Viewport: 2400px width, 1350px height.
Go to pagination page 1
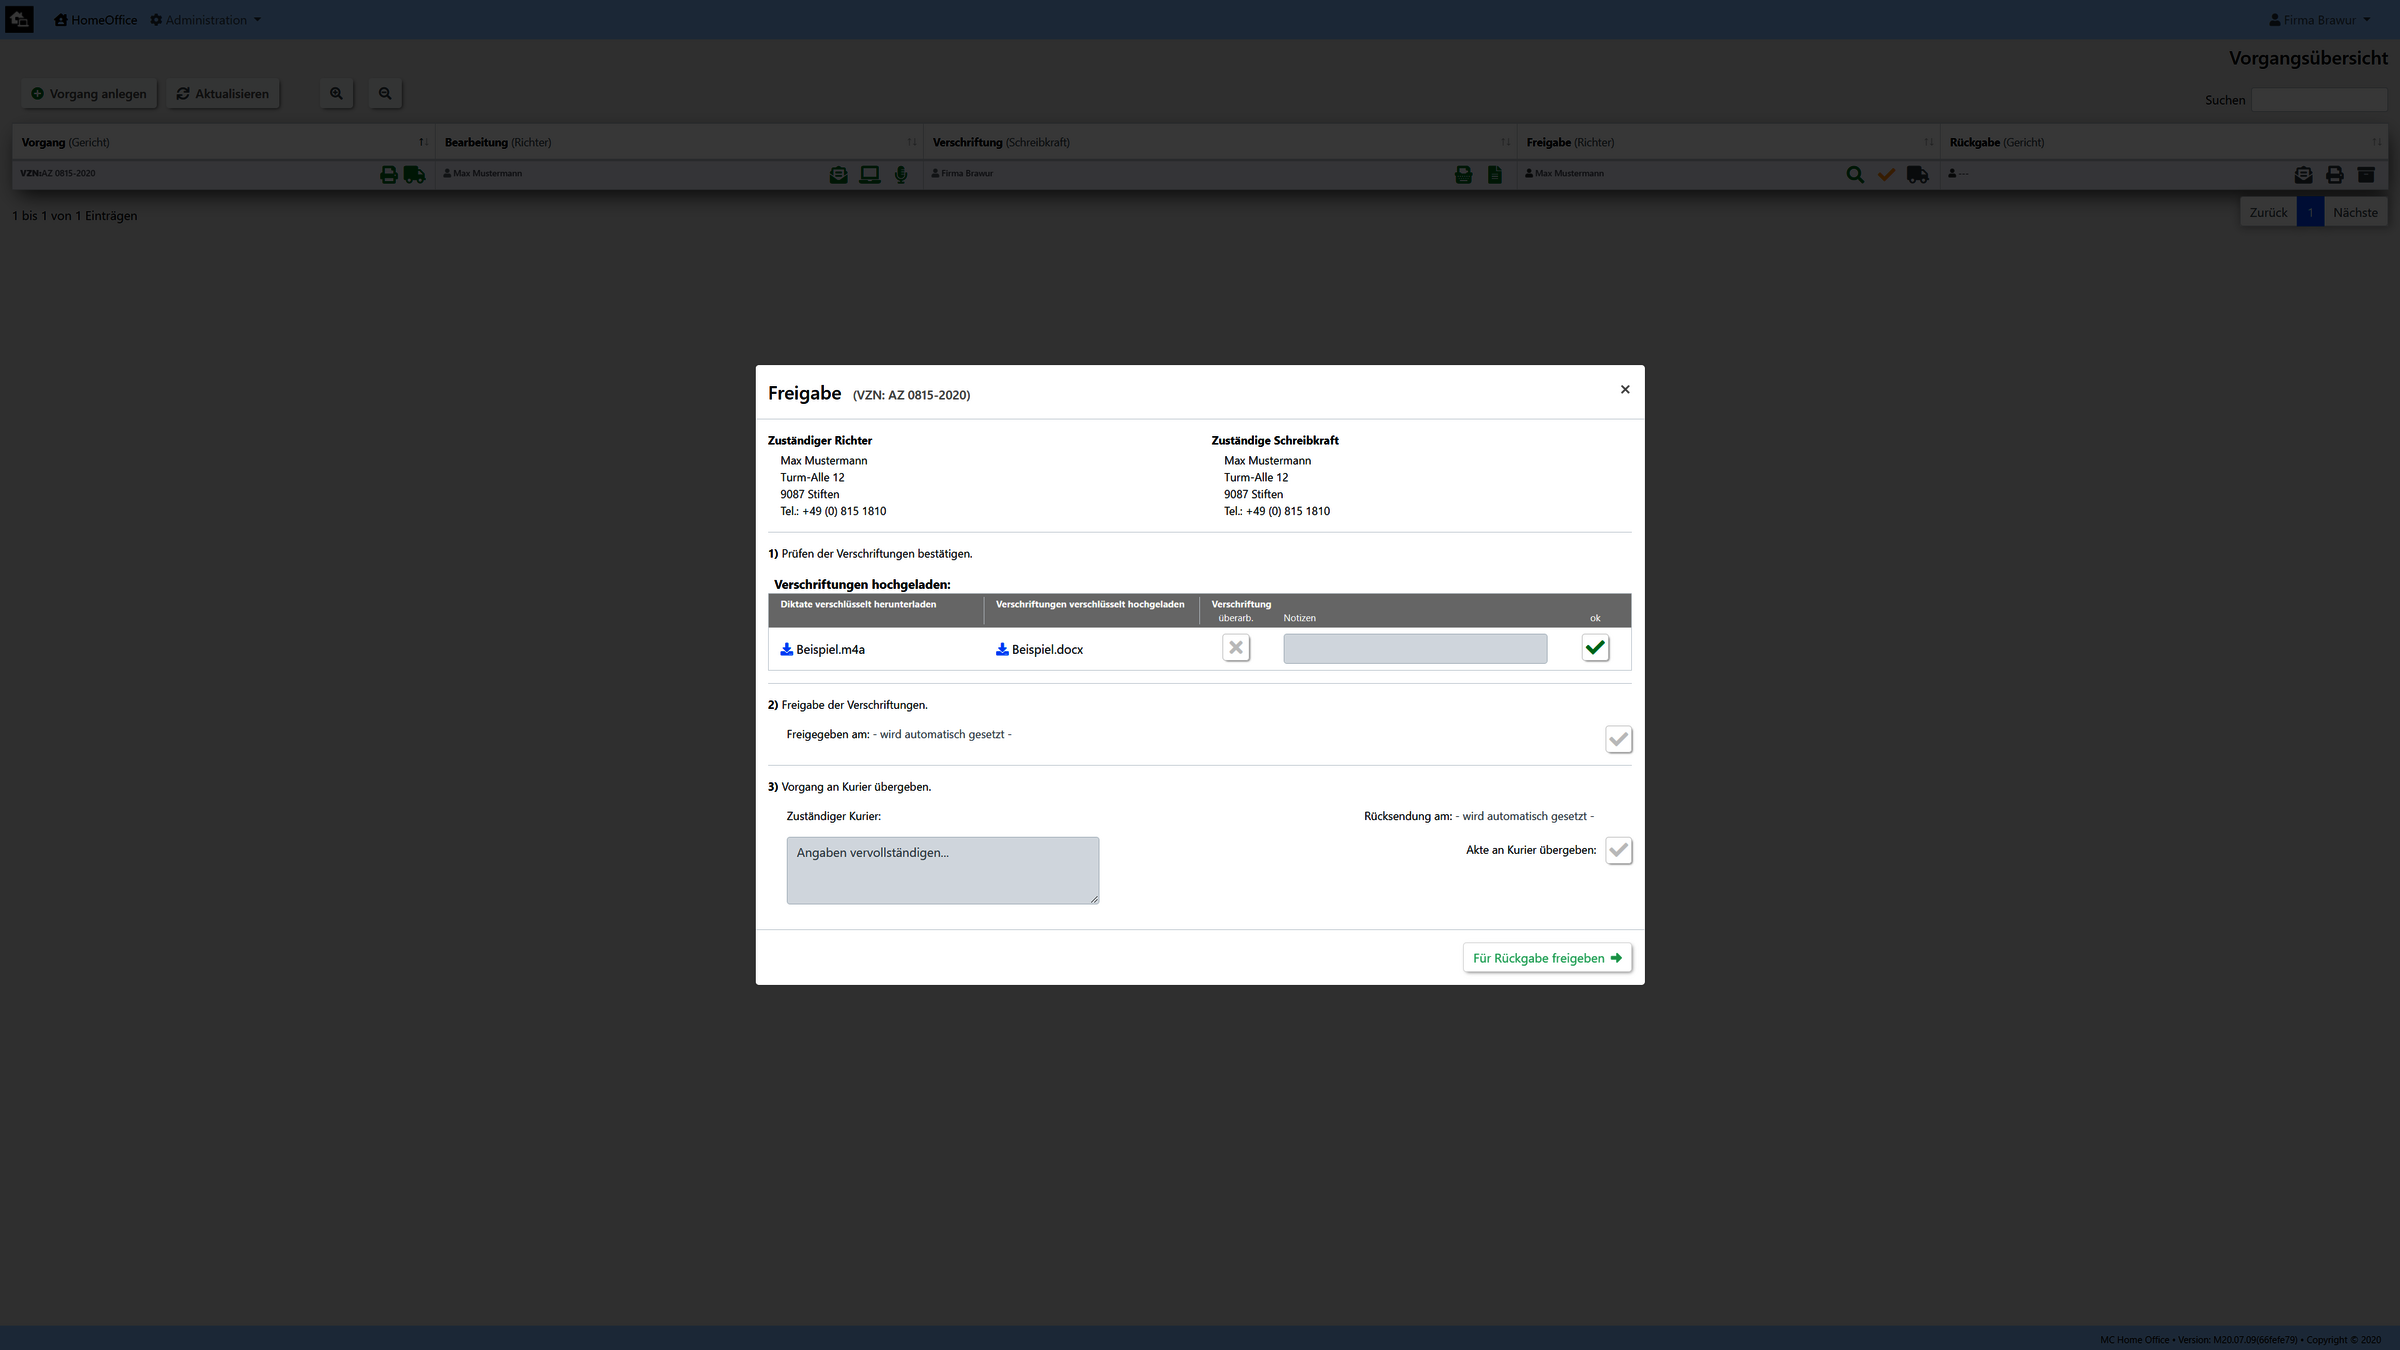point(2310,213)
